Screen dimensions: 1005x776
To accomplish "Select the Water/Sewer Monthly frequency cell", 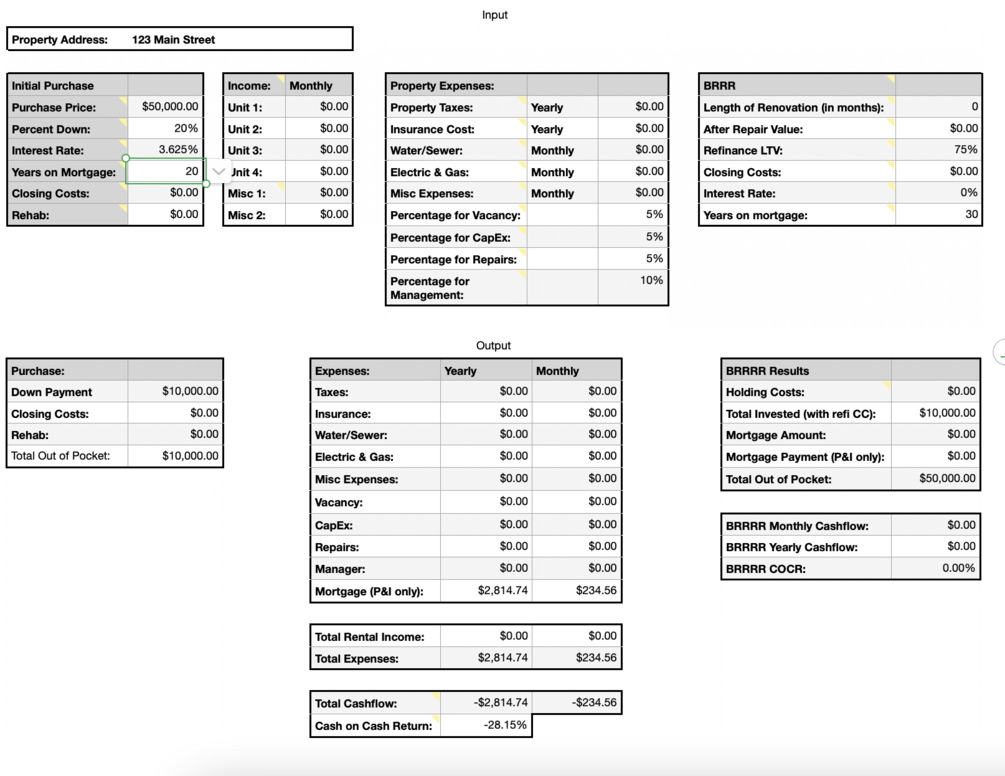I will click(x=562, y=151).
